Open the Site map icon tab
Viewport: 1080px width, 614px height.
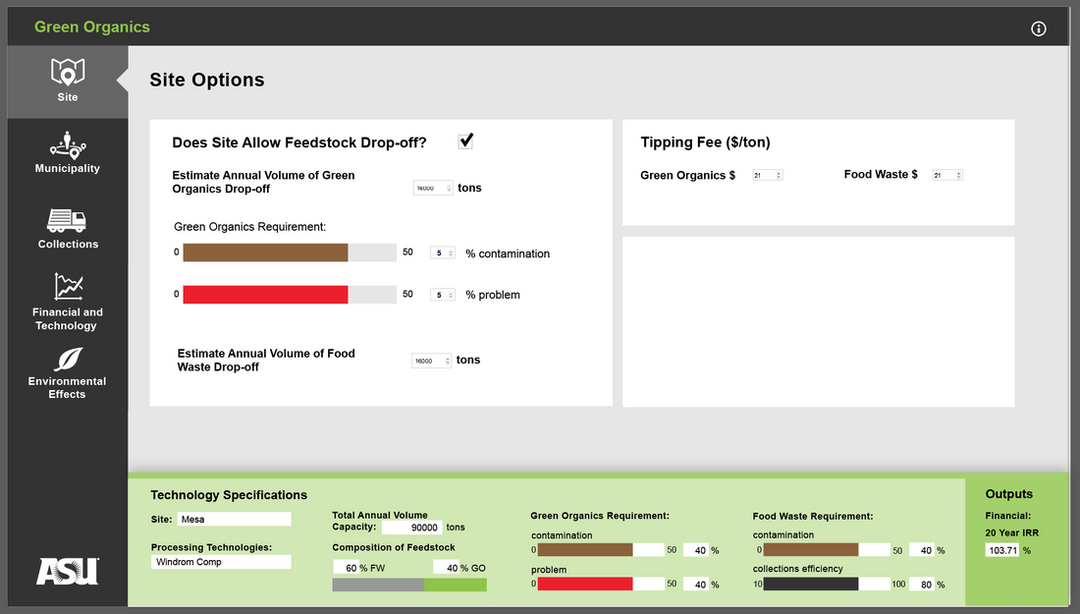(x=67, y=73)
